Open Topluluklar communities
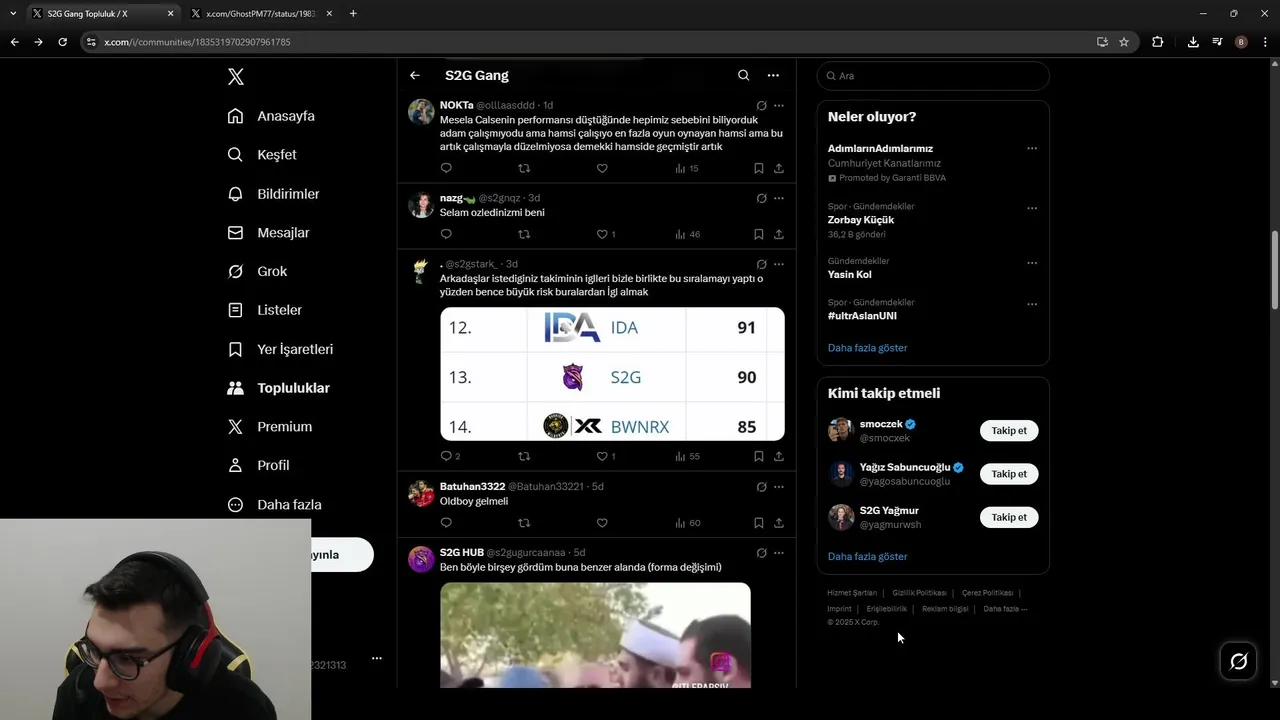Viewport: 1280px width, 720px height. coord(278,388)
